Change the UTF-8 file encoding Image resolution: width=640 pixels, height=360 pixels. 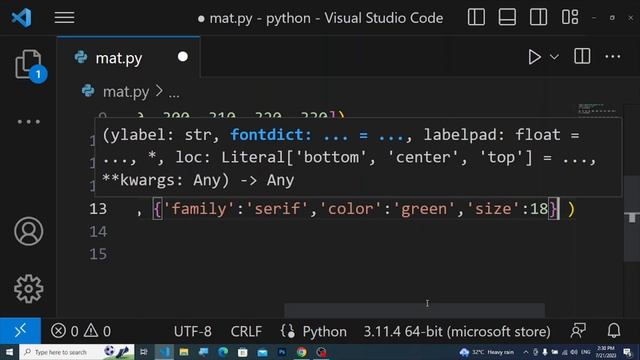coord(193,331)
